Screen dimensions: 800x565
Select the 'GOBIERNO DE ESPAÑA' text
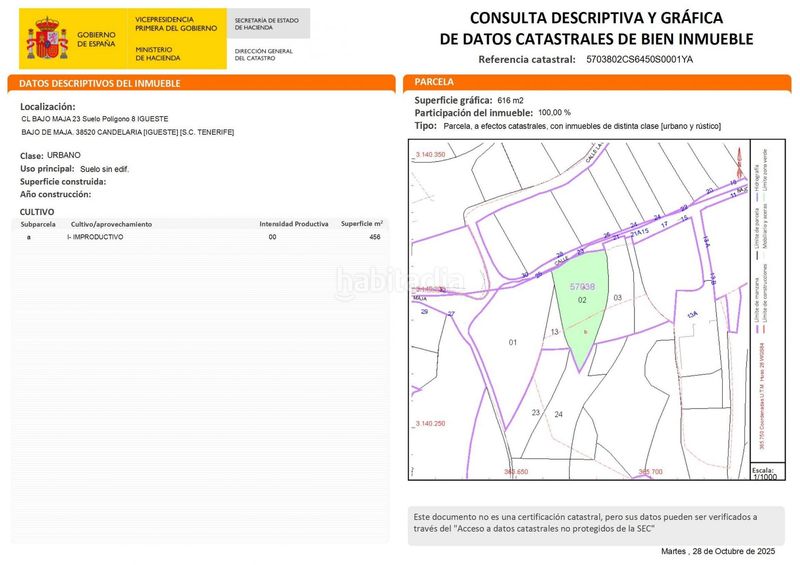(x=96, y=39)
